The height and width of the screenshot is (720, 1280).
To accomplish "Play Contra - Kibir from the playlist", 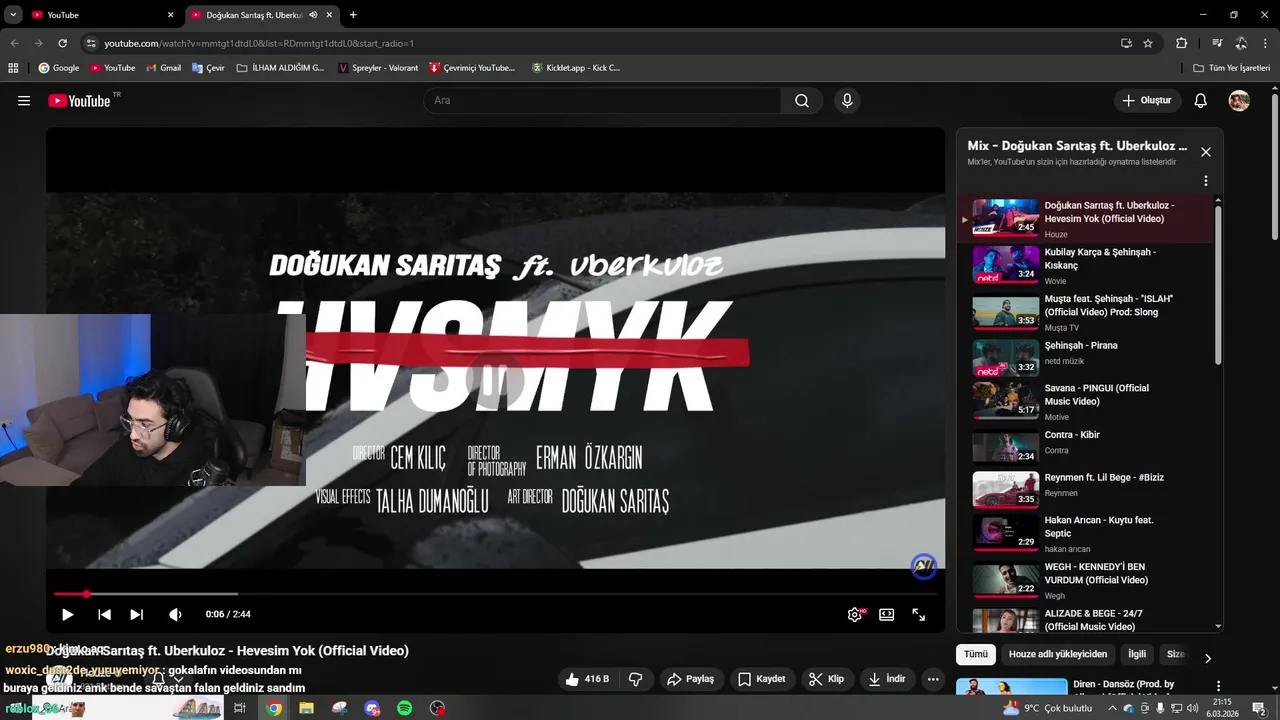I will pos(1085,446).
